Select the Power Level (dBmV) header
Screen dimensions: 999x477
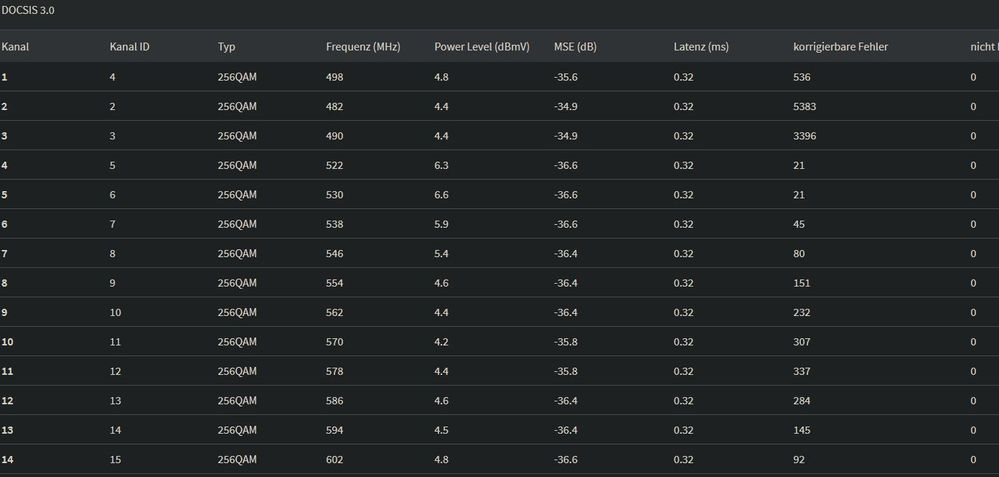click(x=482, y=46)
